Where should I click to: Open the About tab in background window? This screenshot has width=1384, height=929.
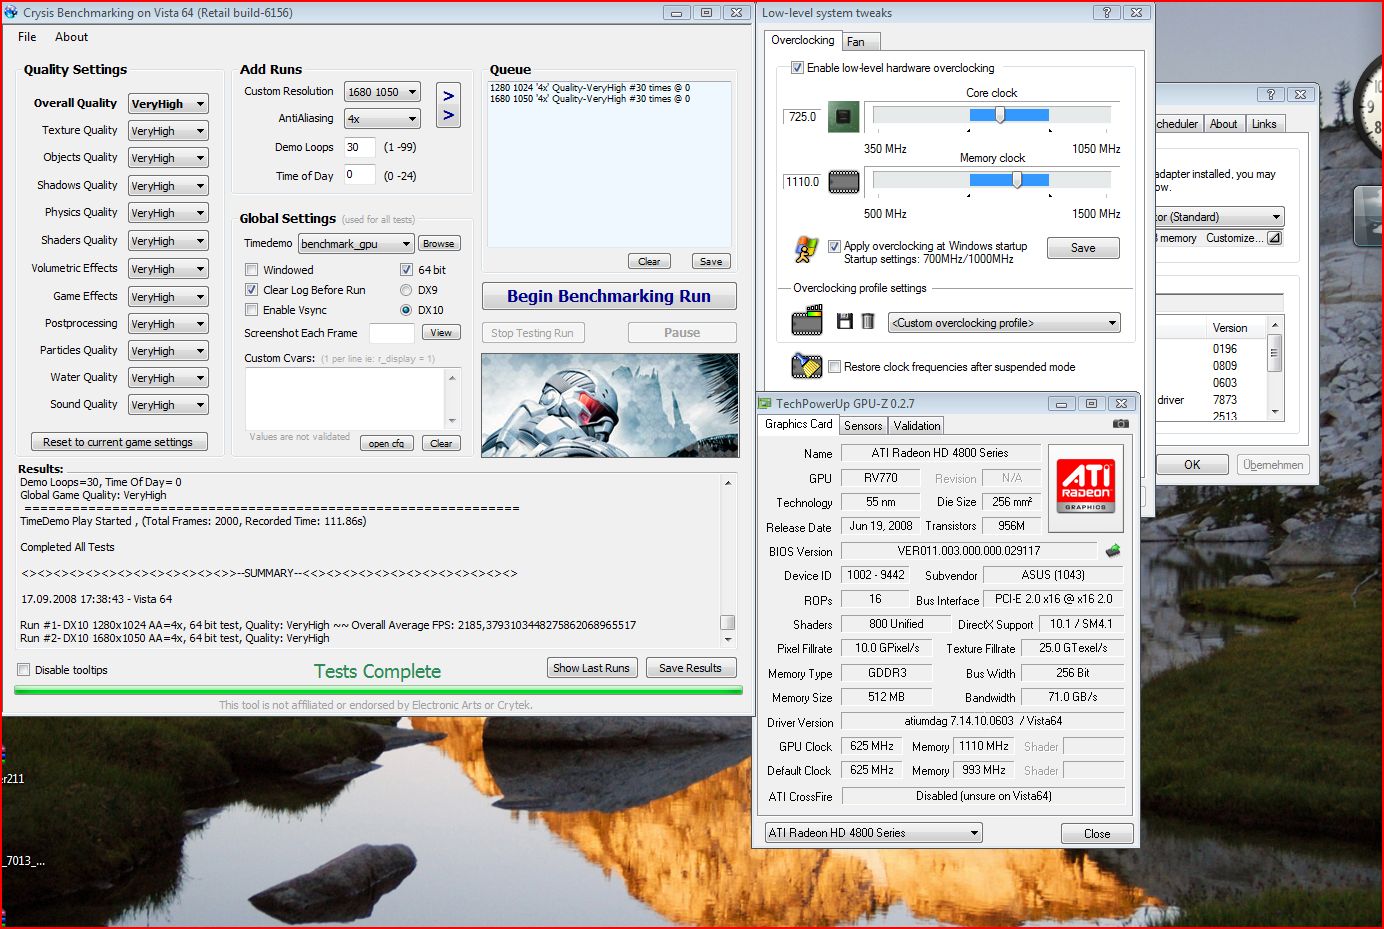(x=1223, y=124)
